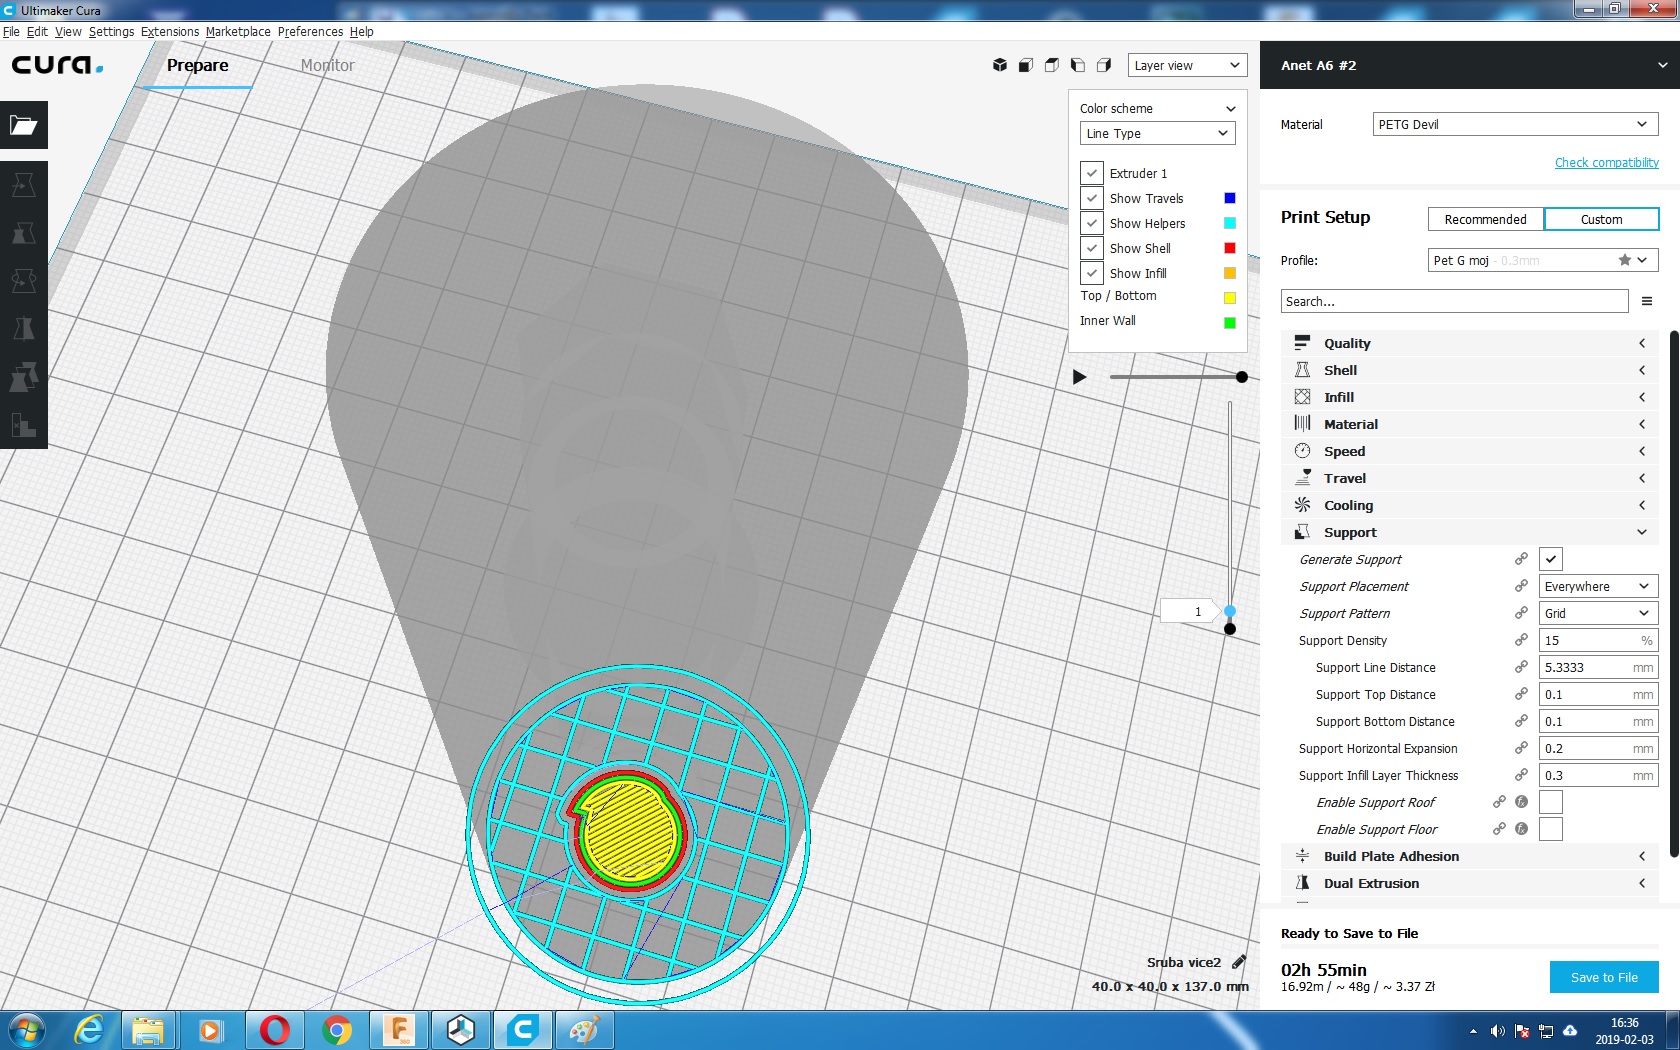Select the Per Model Settings tool
1680x1050 pixels.
[24, 377]
